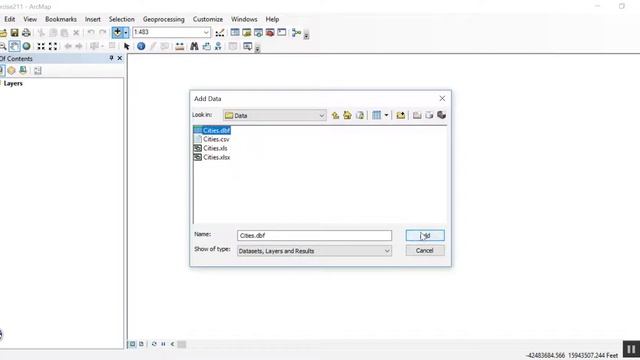The height and width of the screenshot is (360, 640).
Task: Open the ArcToolbox window icon
Action: [x=270, y=32]
